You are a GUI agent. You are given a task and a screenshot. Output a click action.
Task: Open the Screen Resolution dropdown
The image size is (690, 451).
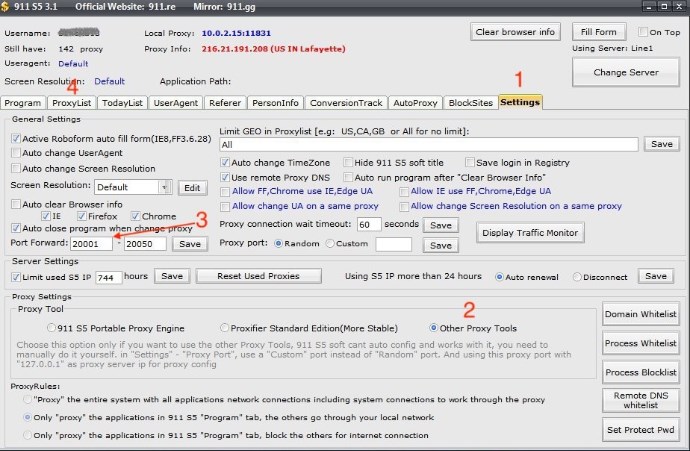[x=164, y=187]
